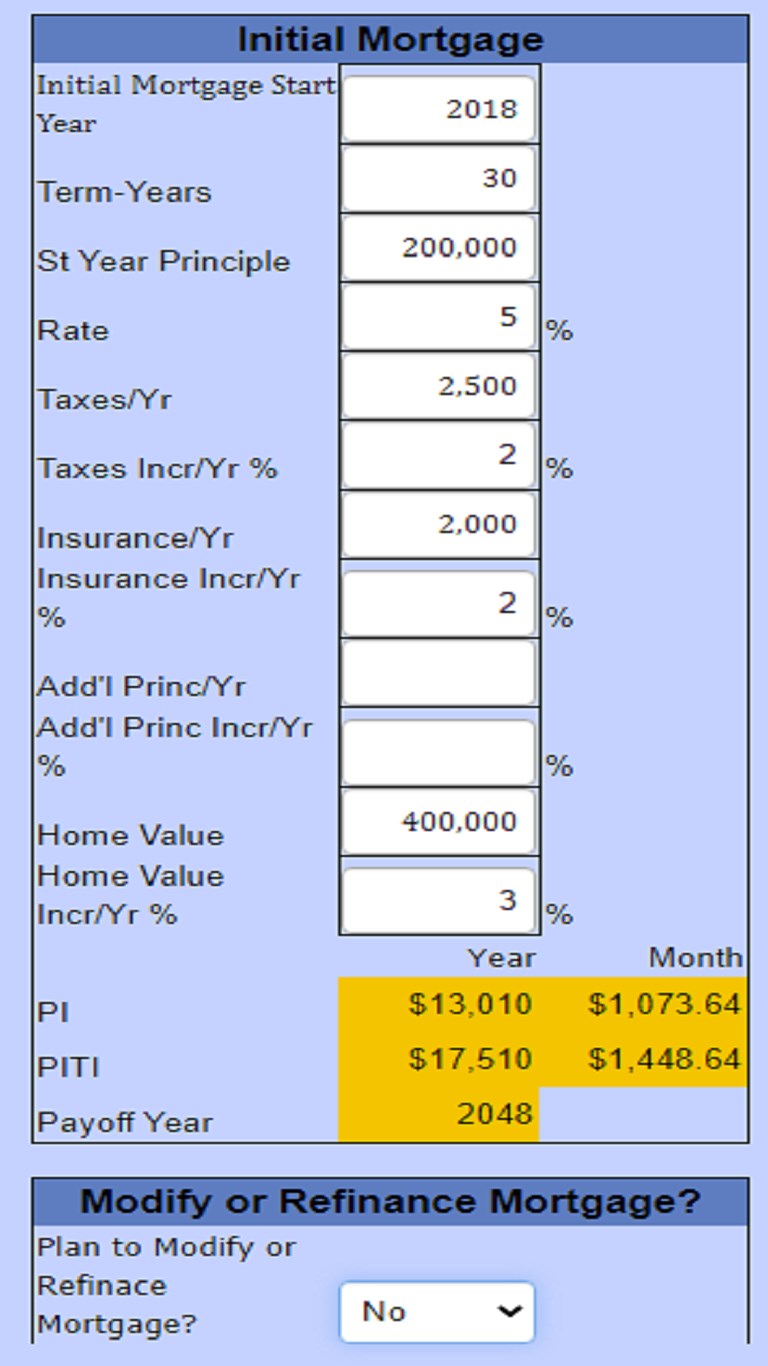Click the empty Add'l Princ Incr/Yr % field

439,752
